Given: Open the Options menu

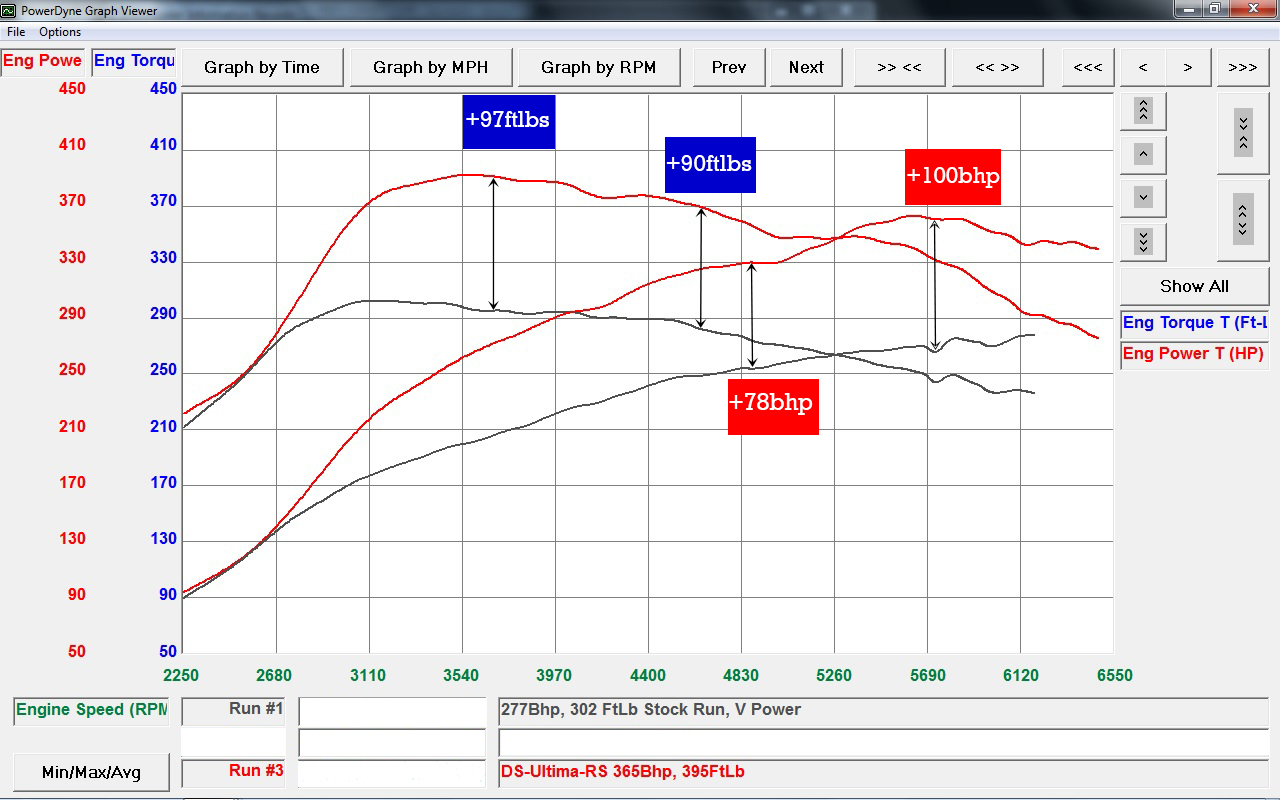Looking at the screenshot, I should tap(60, 32).
